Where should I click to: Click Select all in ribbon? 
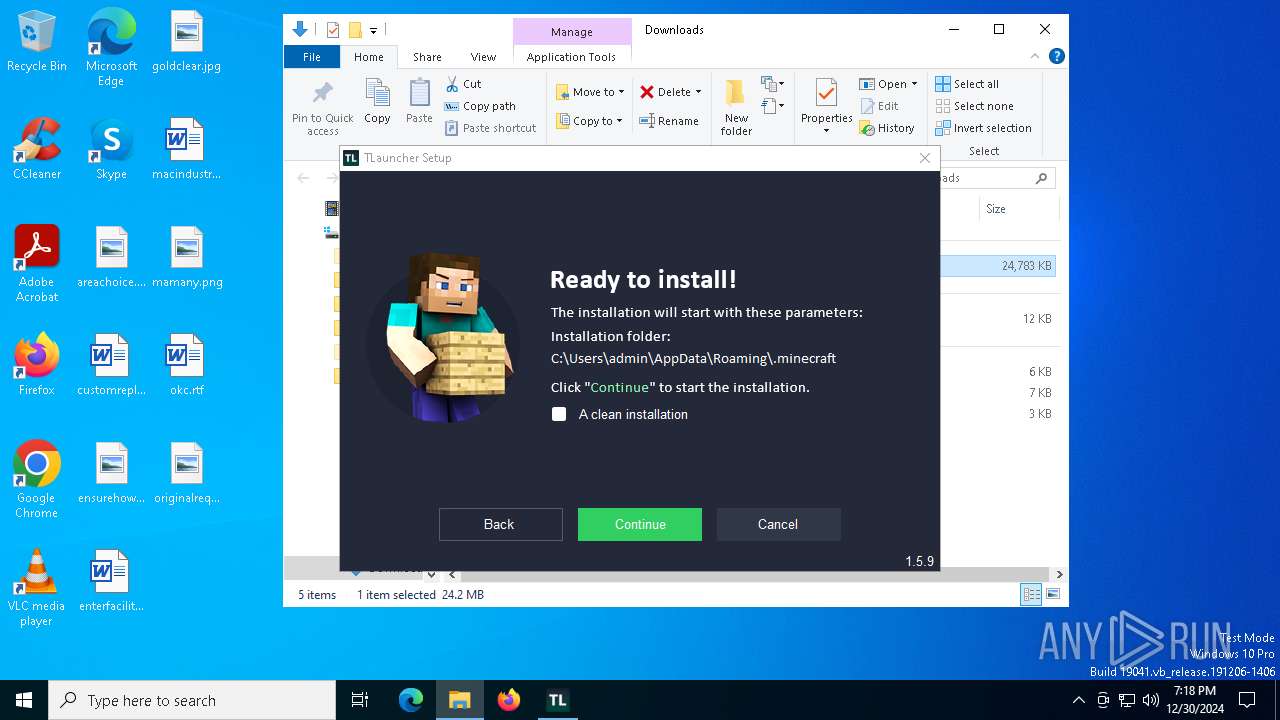pos(967,84)
